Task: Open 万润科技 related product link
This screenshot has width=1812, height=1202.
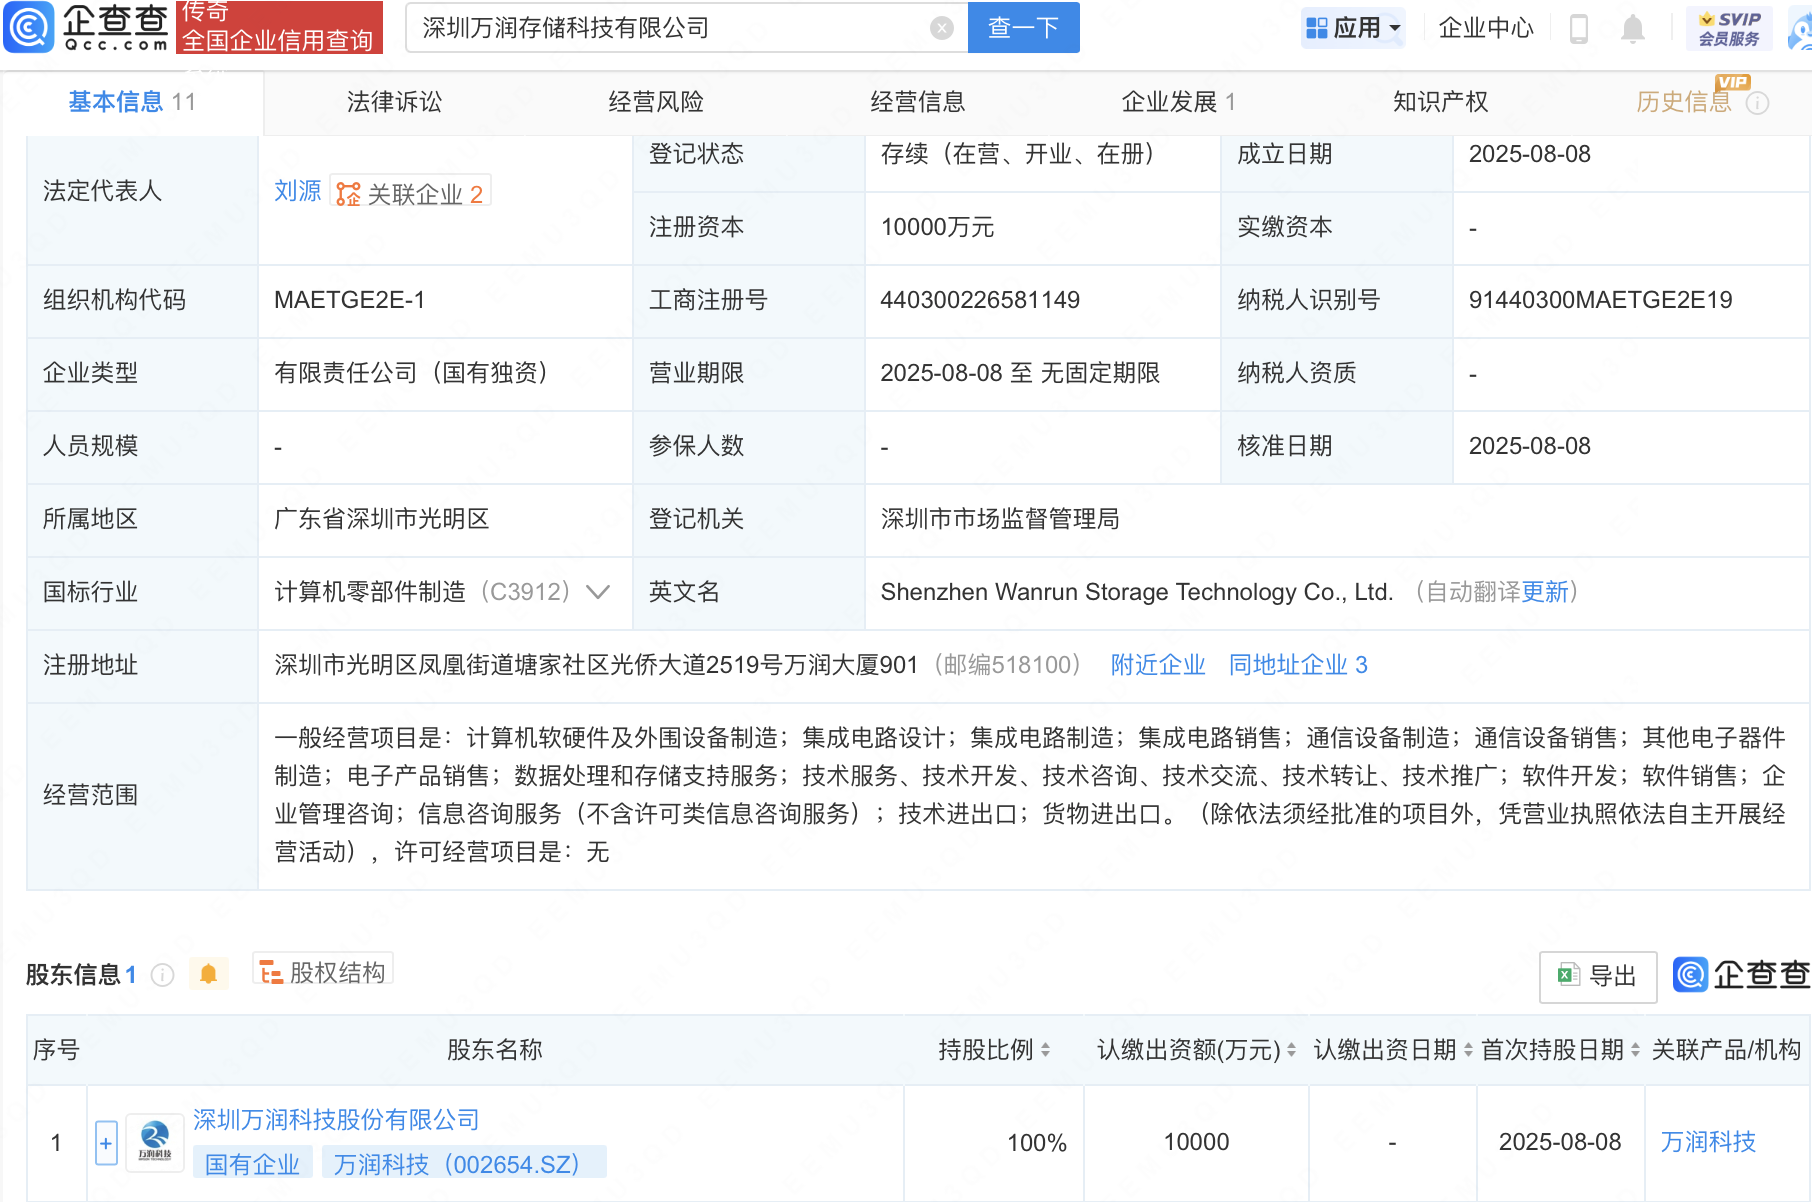Action: click(1708, 1142)
